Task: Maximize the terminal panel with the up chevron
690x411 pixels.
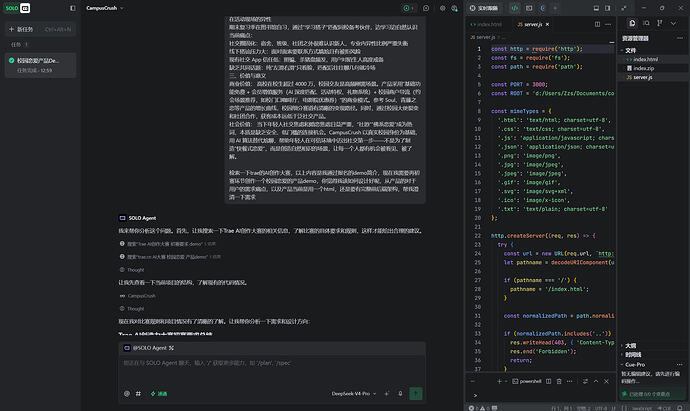Action: coord(596,382)
